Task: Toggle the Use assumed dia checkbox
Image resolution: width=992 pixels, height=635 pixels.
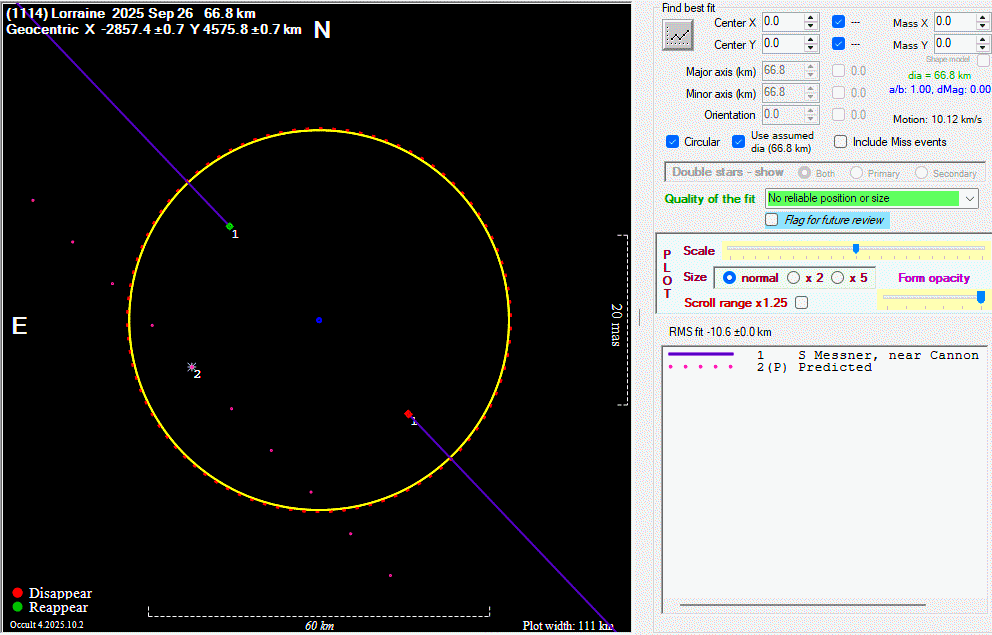Action: tap(739, 142)
